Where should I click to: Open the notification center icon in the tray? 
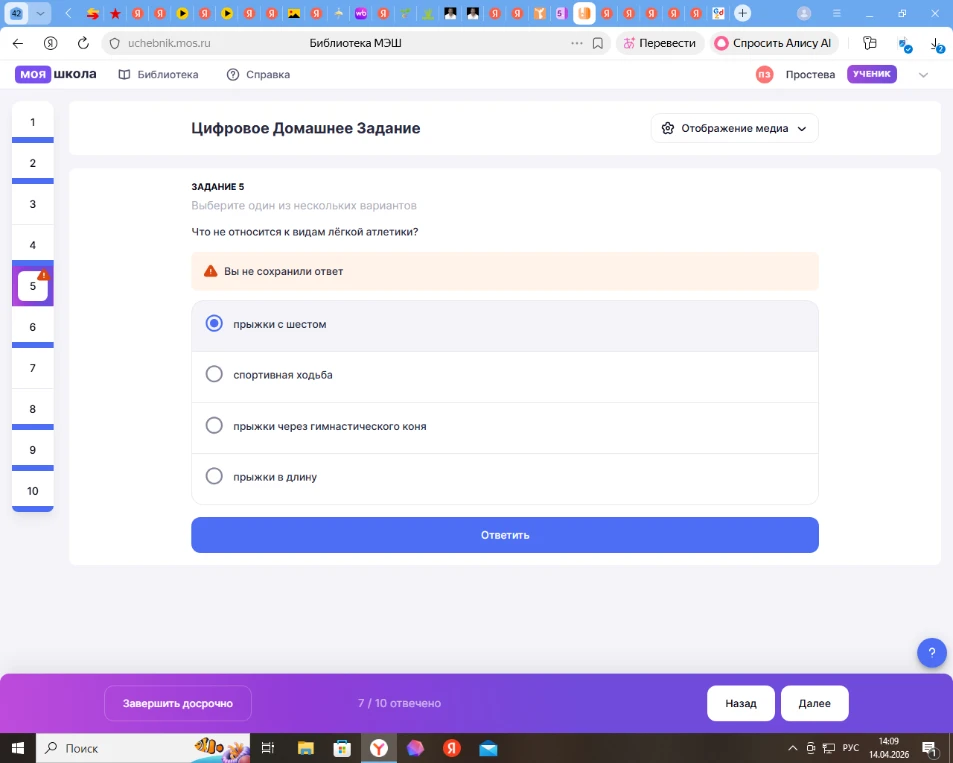click(x=929, y=748)
